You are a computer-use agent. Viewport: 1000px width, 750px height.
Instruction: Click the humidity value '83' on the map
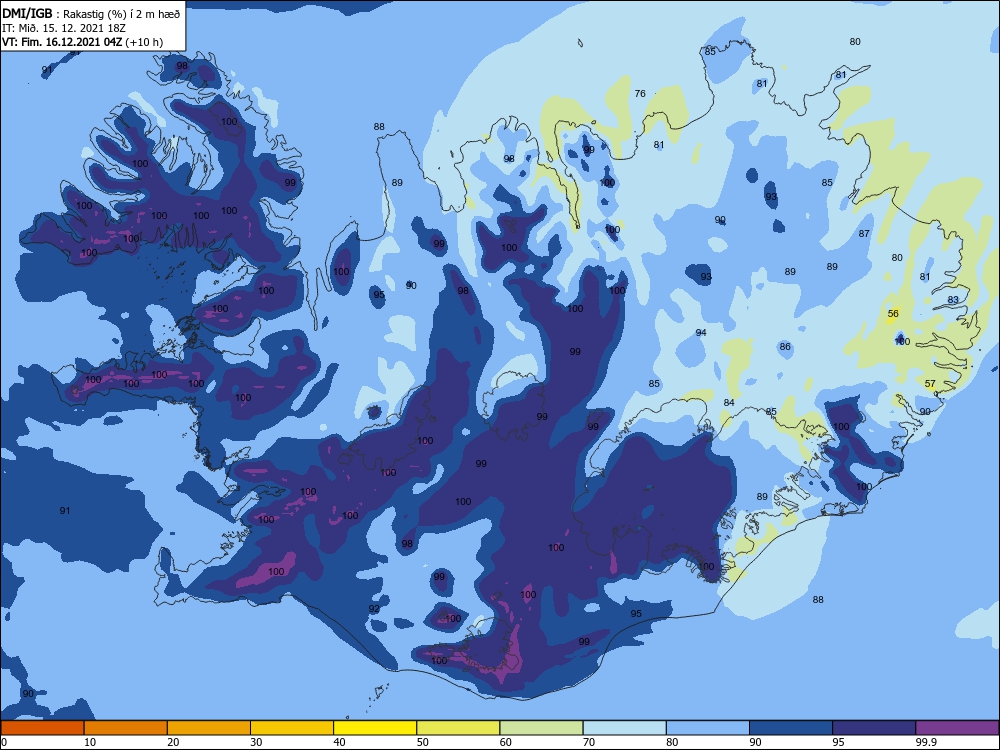[x=953, y=300]
